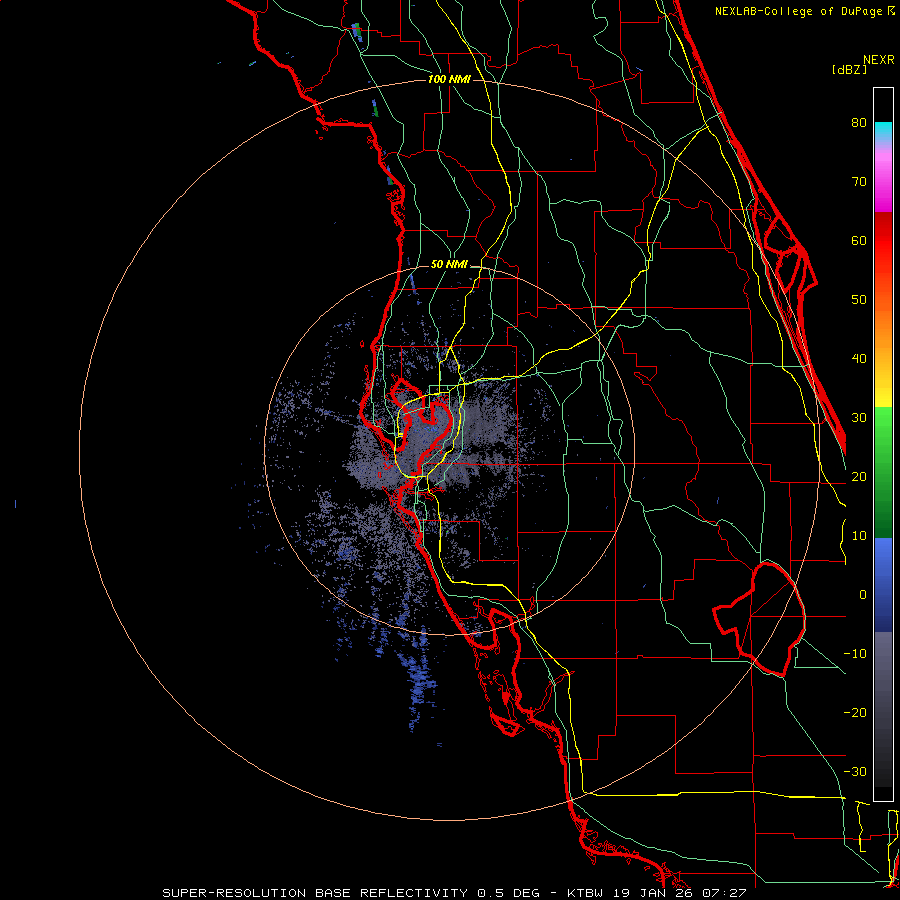Click the '19 JAN 26' date in the caption

coord(654,893)
